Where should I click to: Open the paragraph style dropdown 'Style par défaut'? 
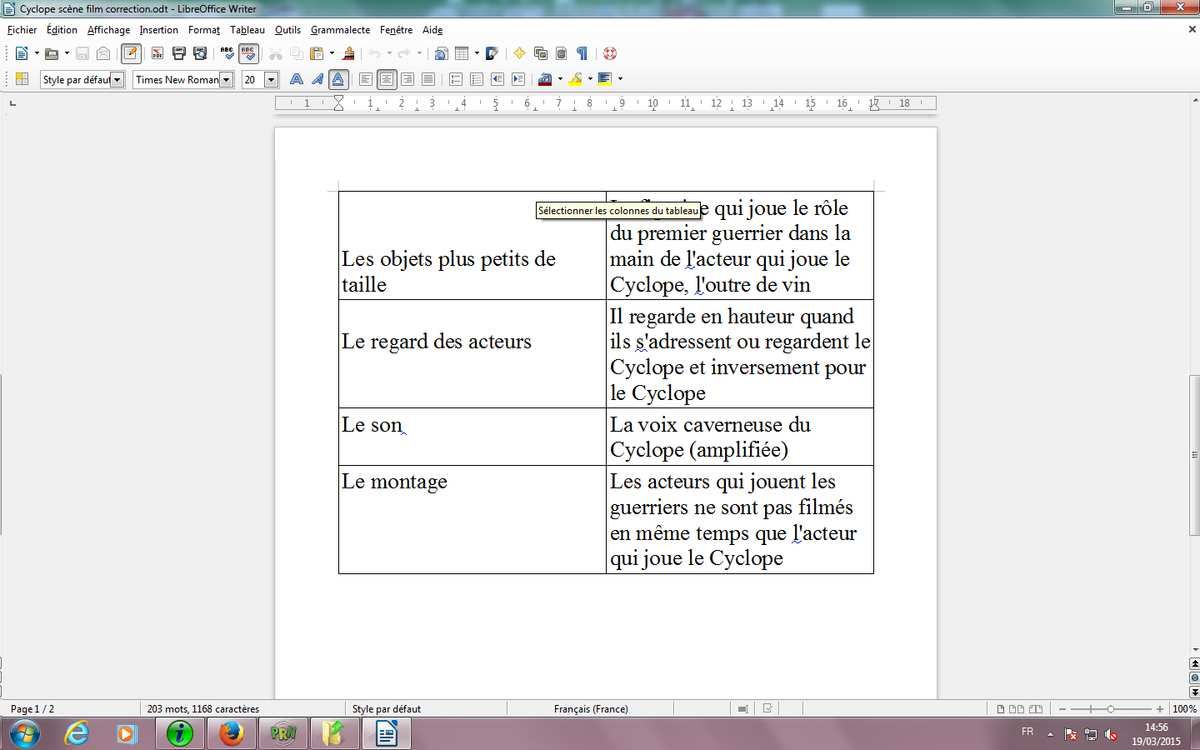(117, 79)
